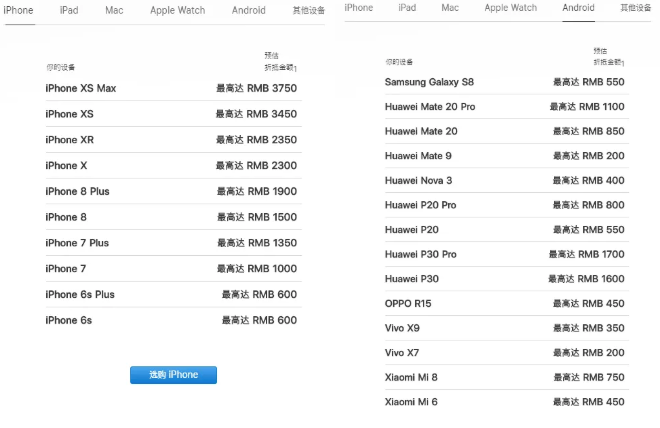Viewport: 660px width, 428px height.
Task: Click the RMB 550 value for Huawei P20
Action: [588, 230]
